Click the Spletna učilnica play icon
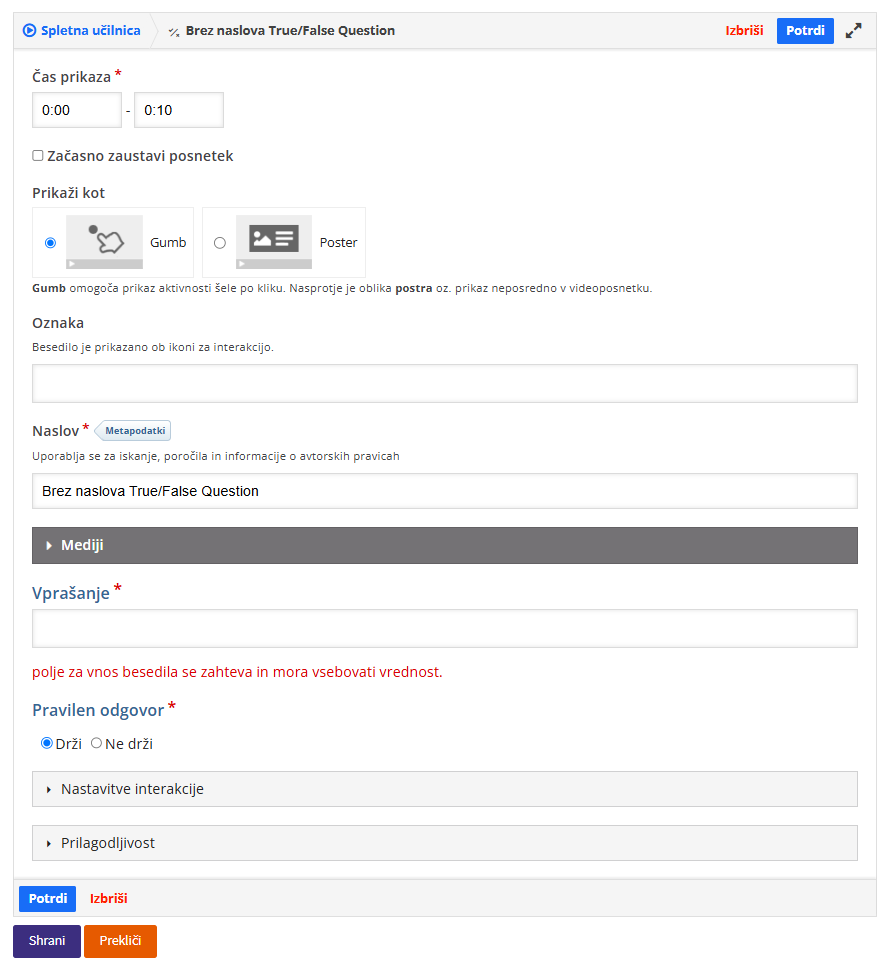 point(29,31)
